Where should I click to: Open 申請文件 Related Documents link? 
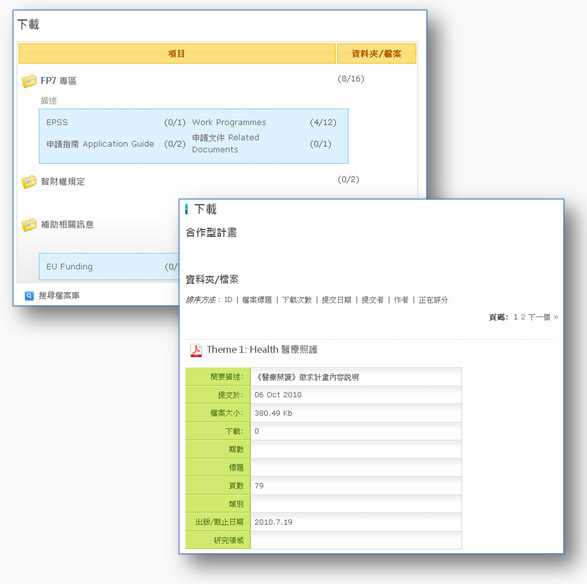[226, 143]
